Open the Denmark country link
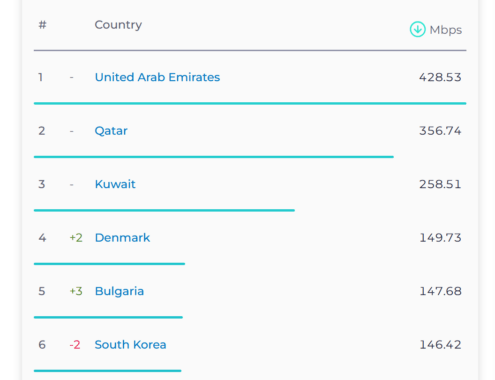 (x=122, y=238)
